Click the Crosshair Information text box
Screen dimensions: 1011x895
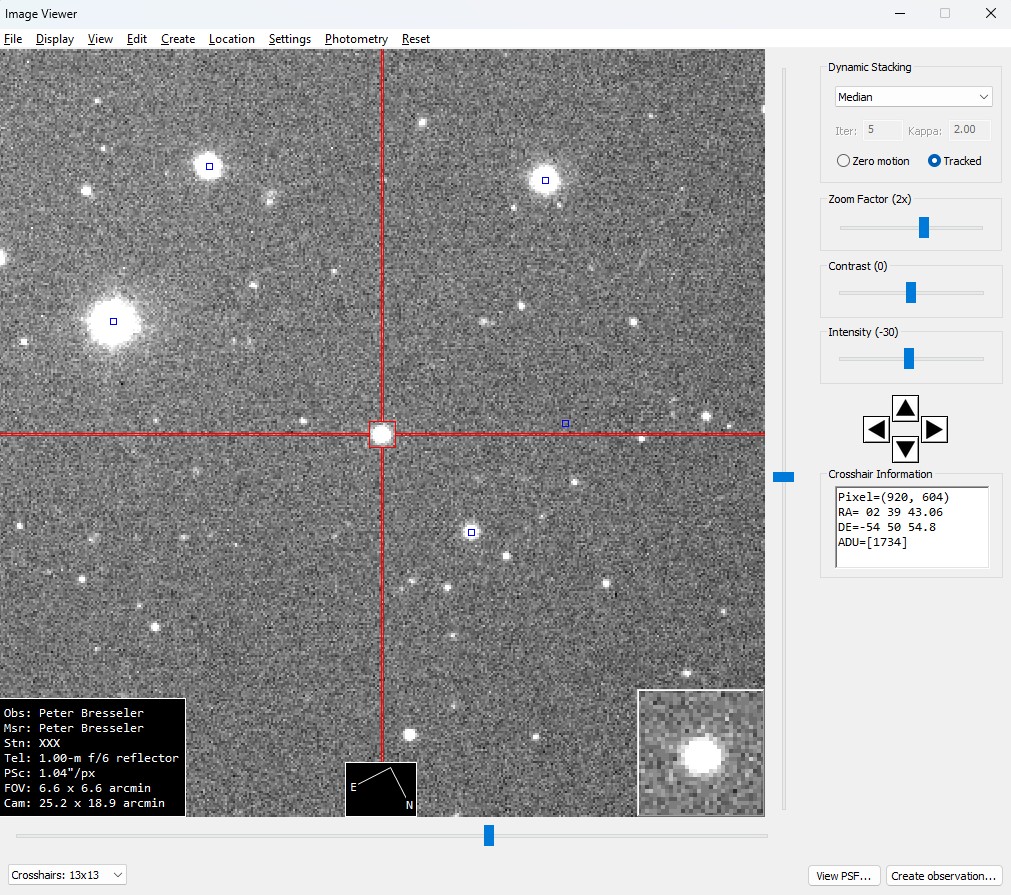tap(911, 527)
